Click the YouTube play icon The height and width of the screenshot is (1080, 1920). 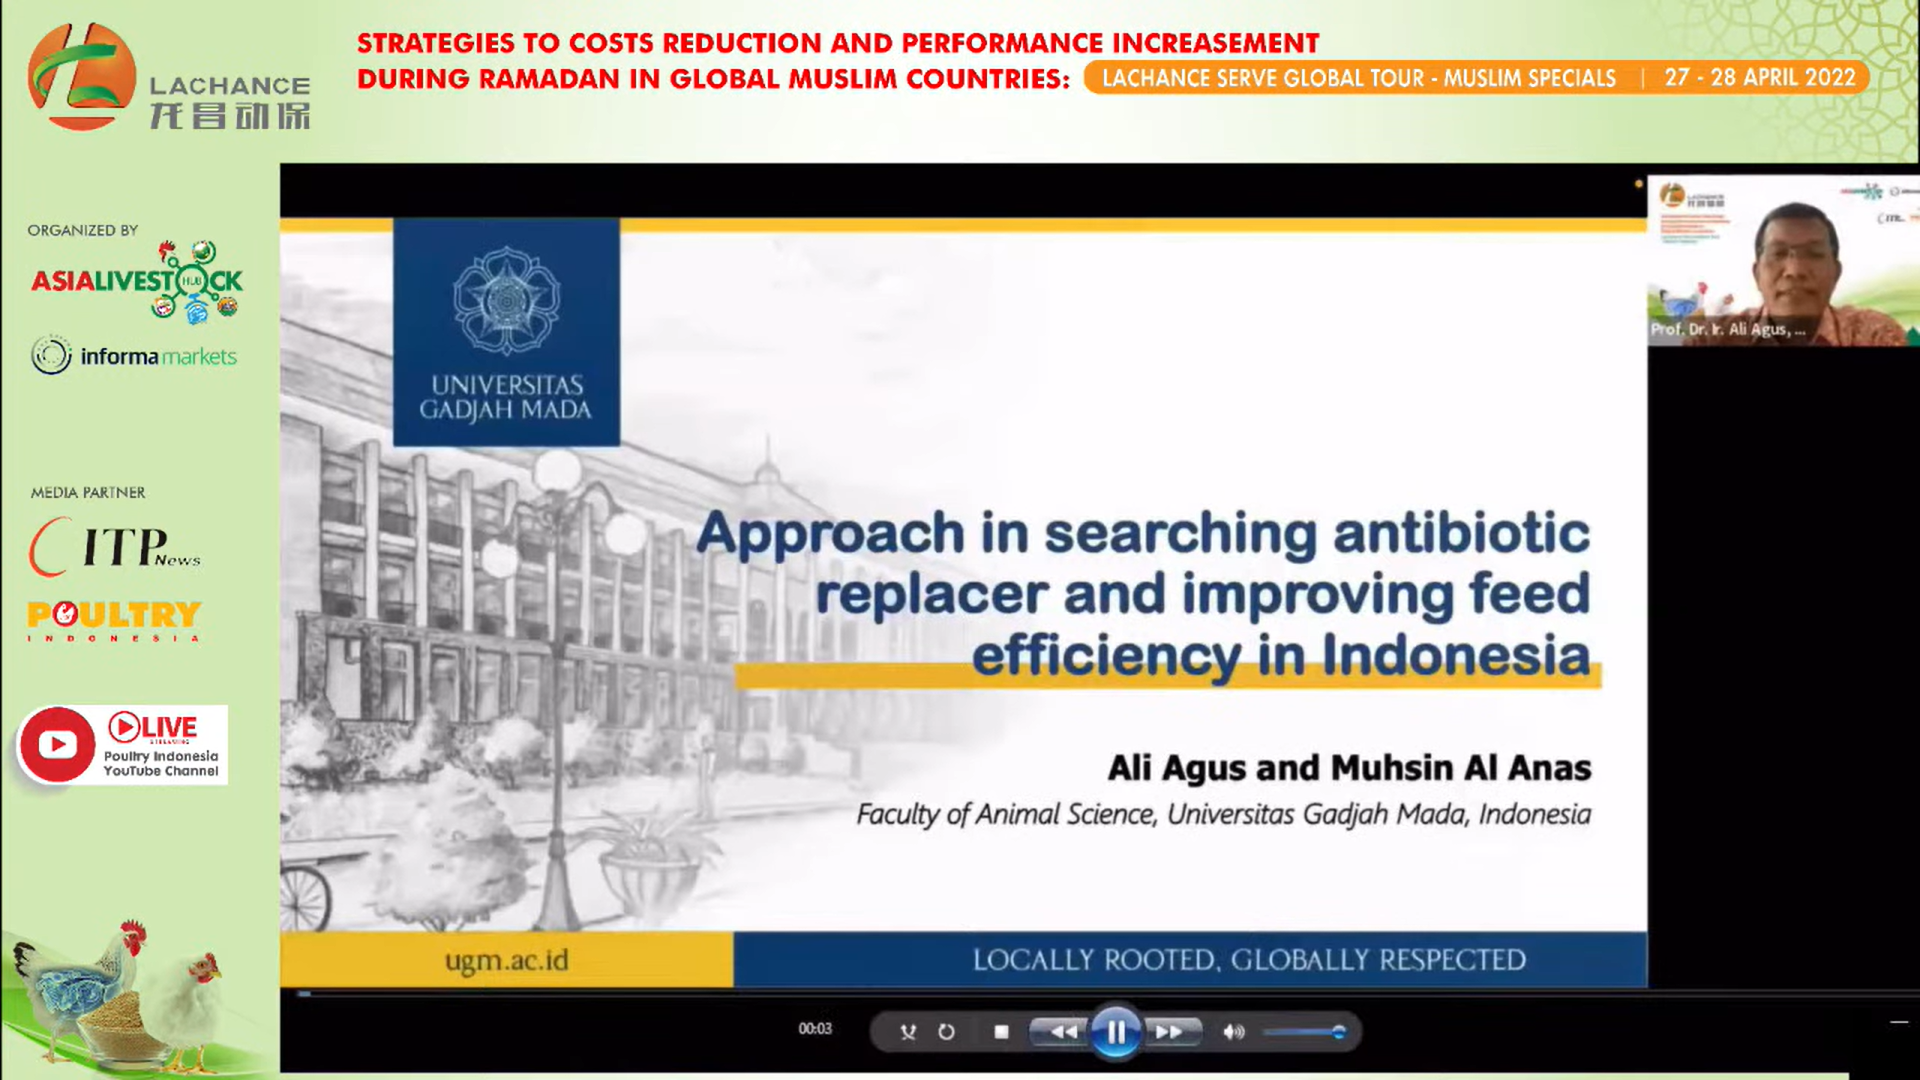click(x=58, y=745)
